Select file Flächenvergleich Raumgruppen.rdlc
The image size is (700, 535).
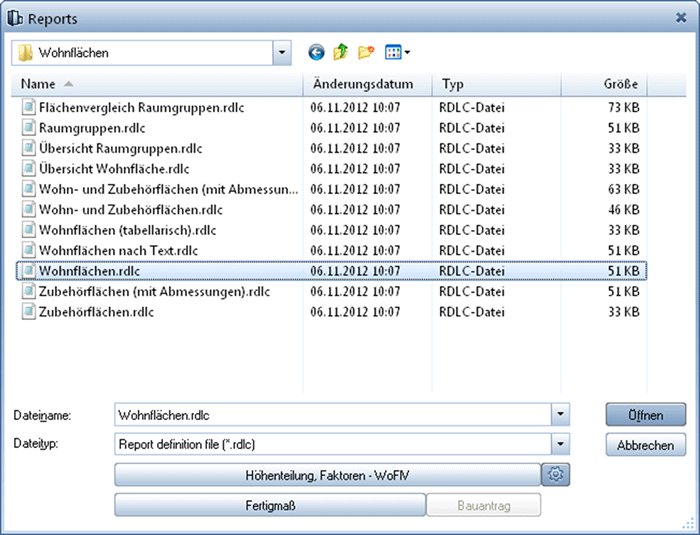coord(141,108)
